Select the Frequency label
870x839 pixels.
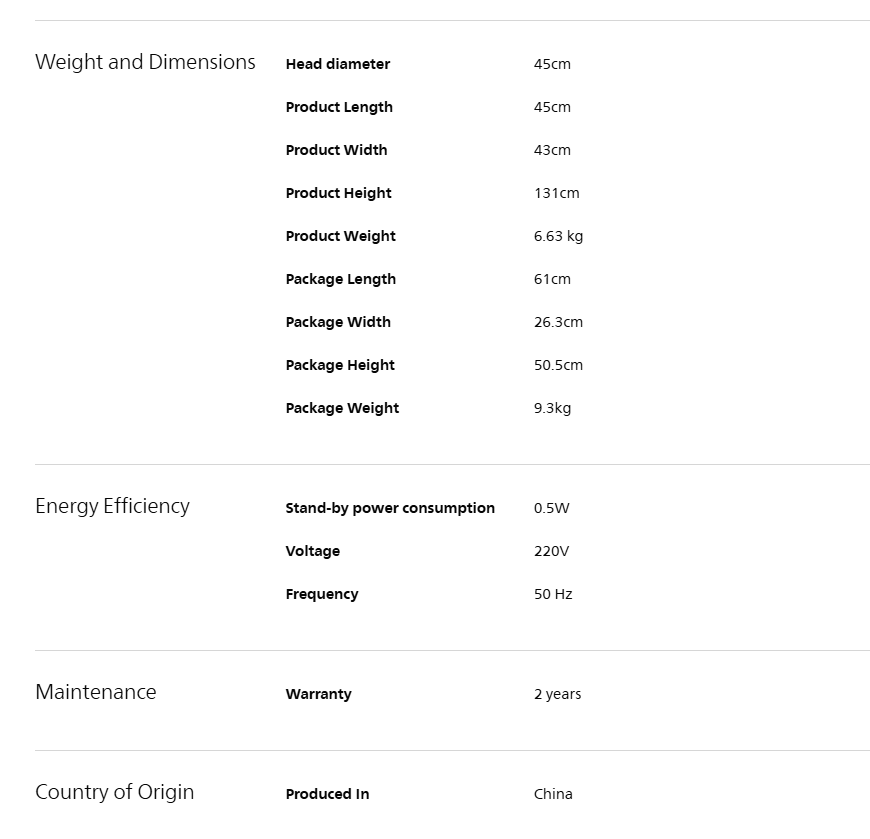pos(322,594)
